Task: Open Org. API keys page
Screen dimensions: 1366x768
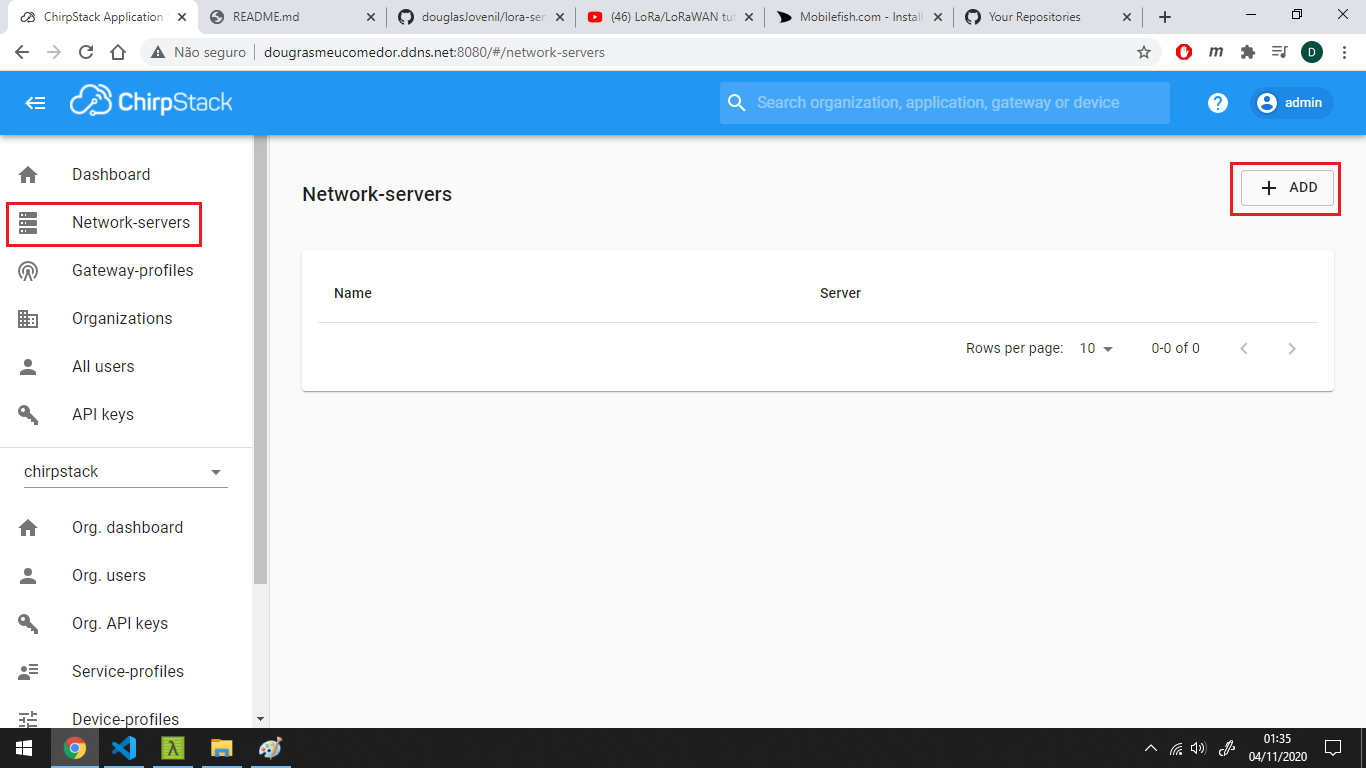Action: [x=120, y=623]
